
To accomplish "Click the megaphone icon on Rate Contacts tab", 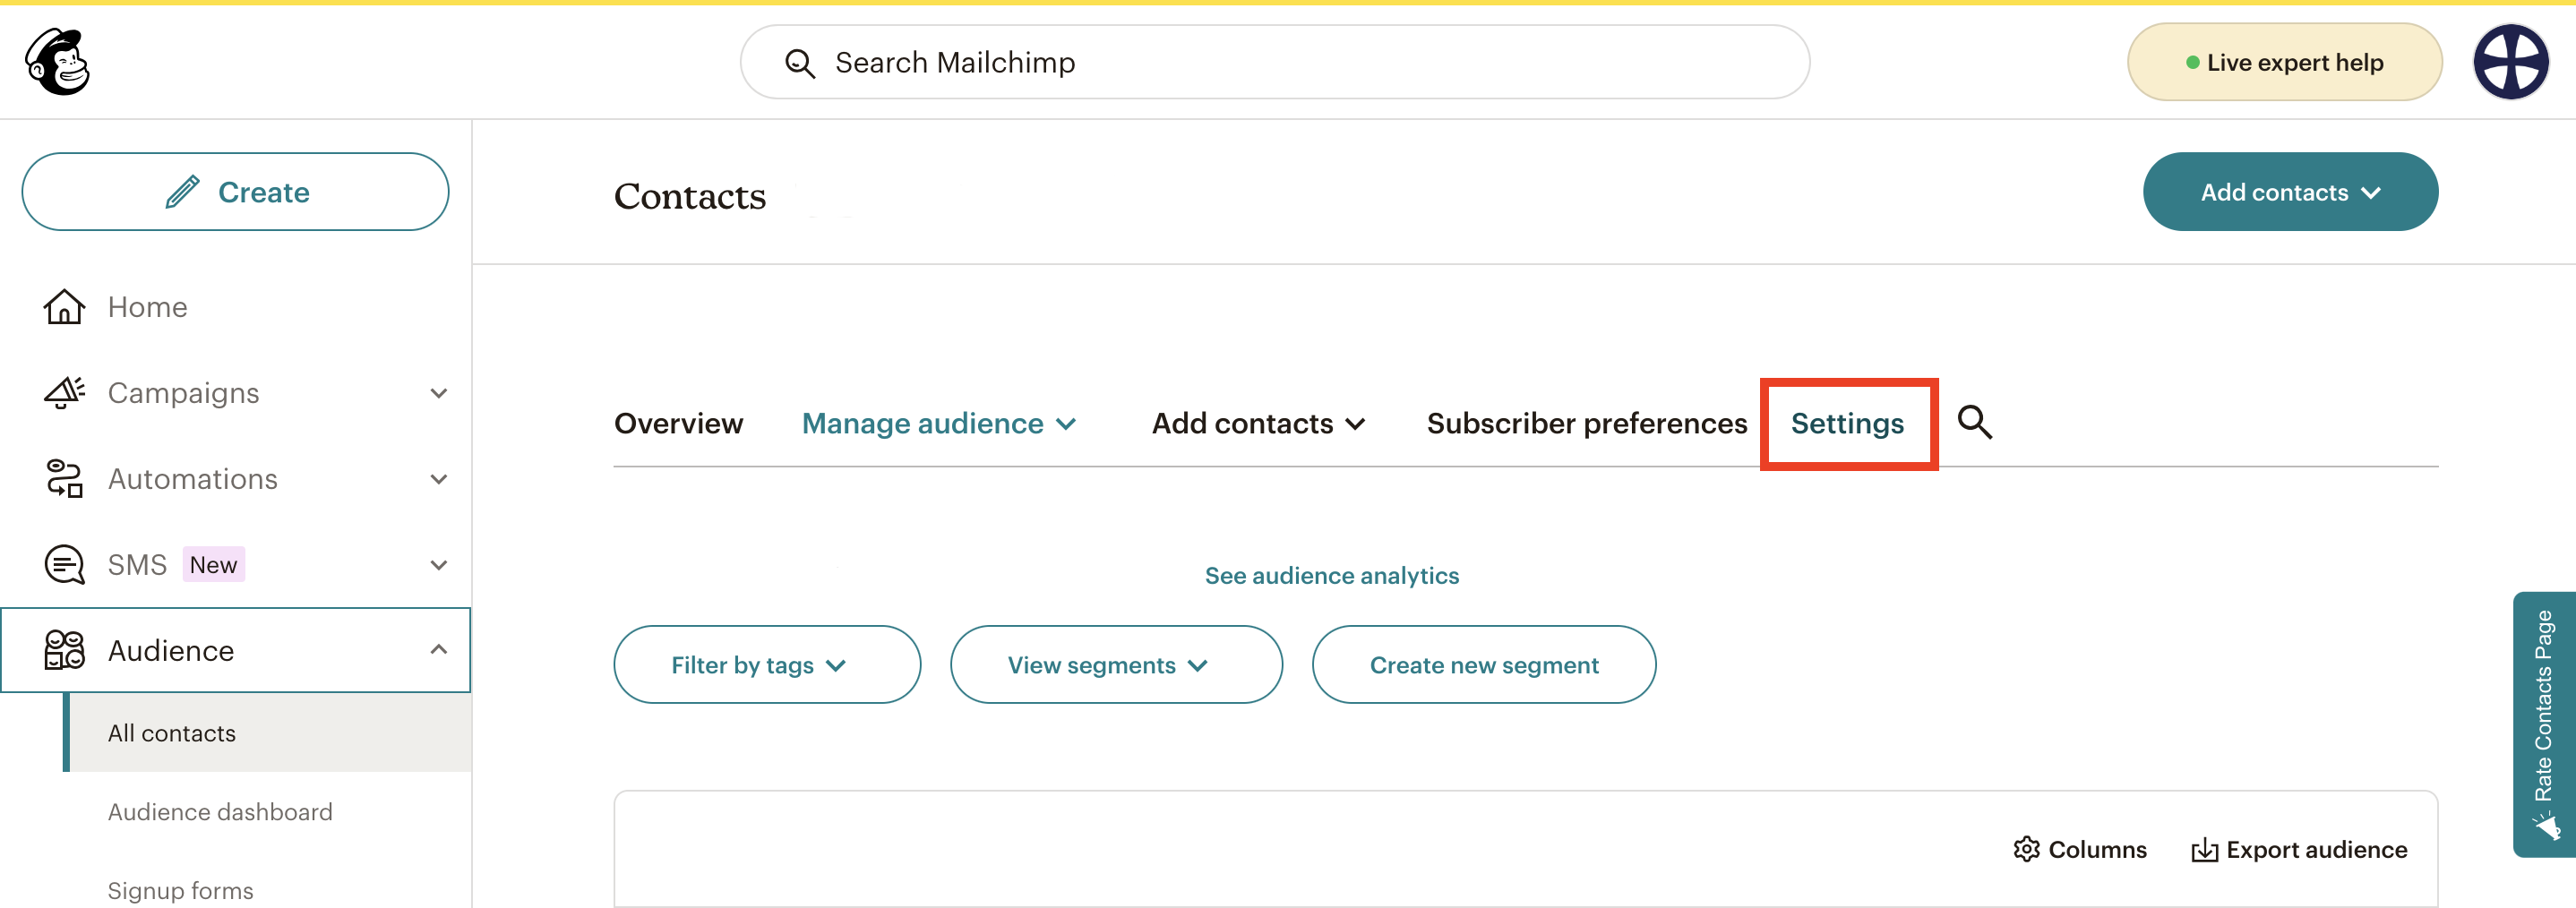I will click(x=2546, y=827).
